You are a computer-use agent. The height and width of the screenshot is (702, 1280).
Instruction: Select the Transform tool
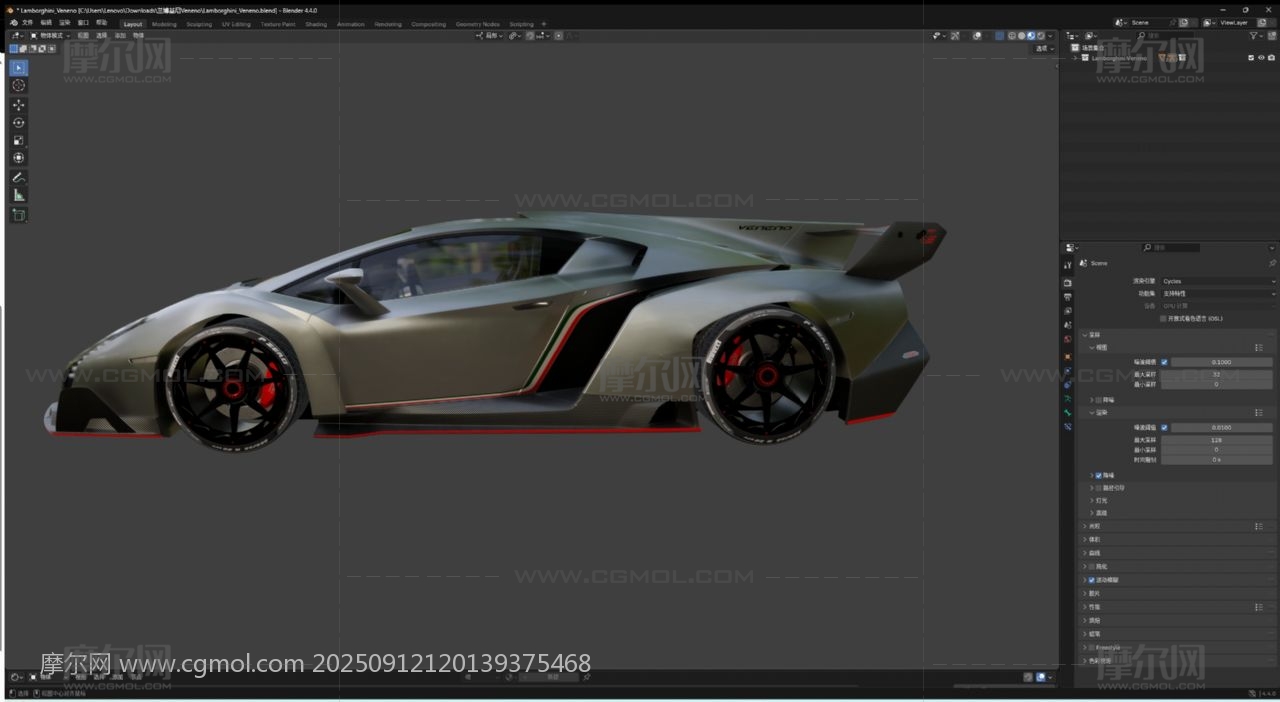18,157
